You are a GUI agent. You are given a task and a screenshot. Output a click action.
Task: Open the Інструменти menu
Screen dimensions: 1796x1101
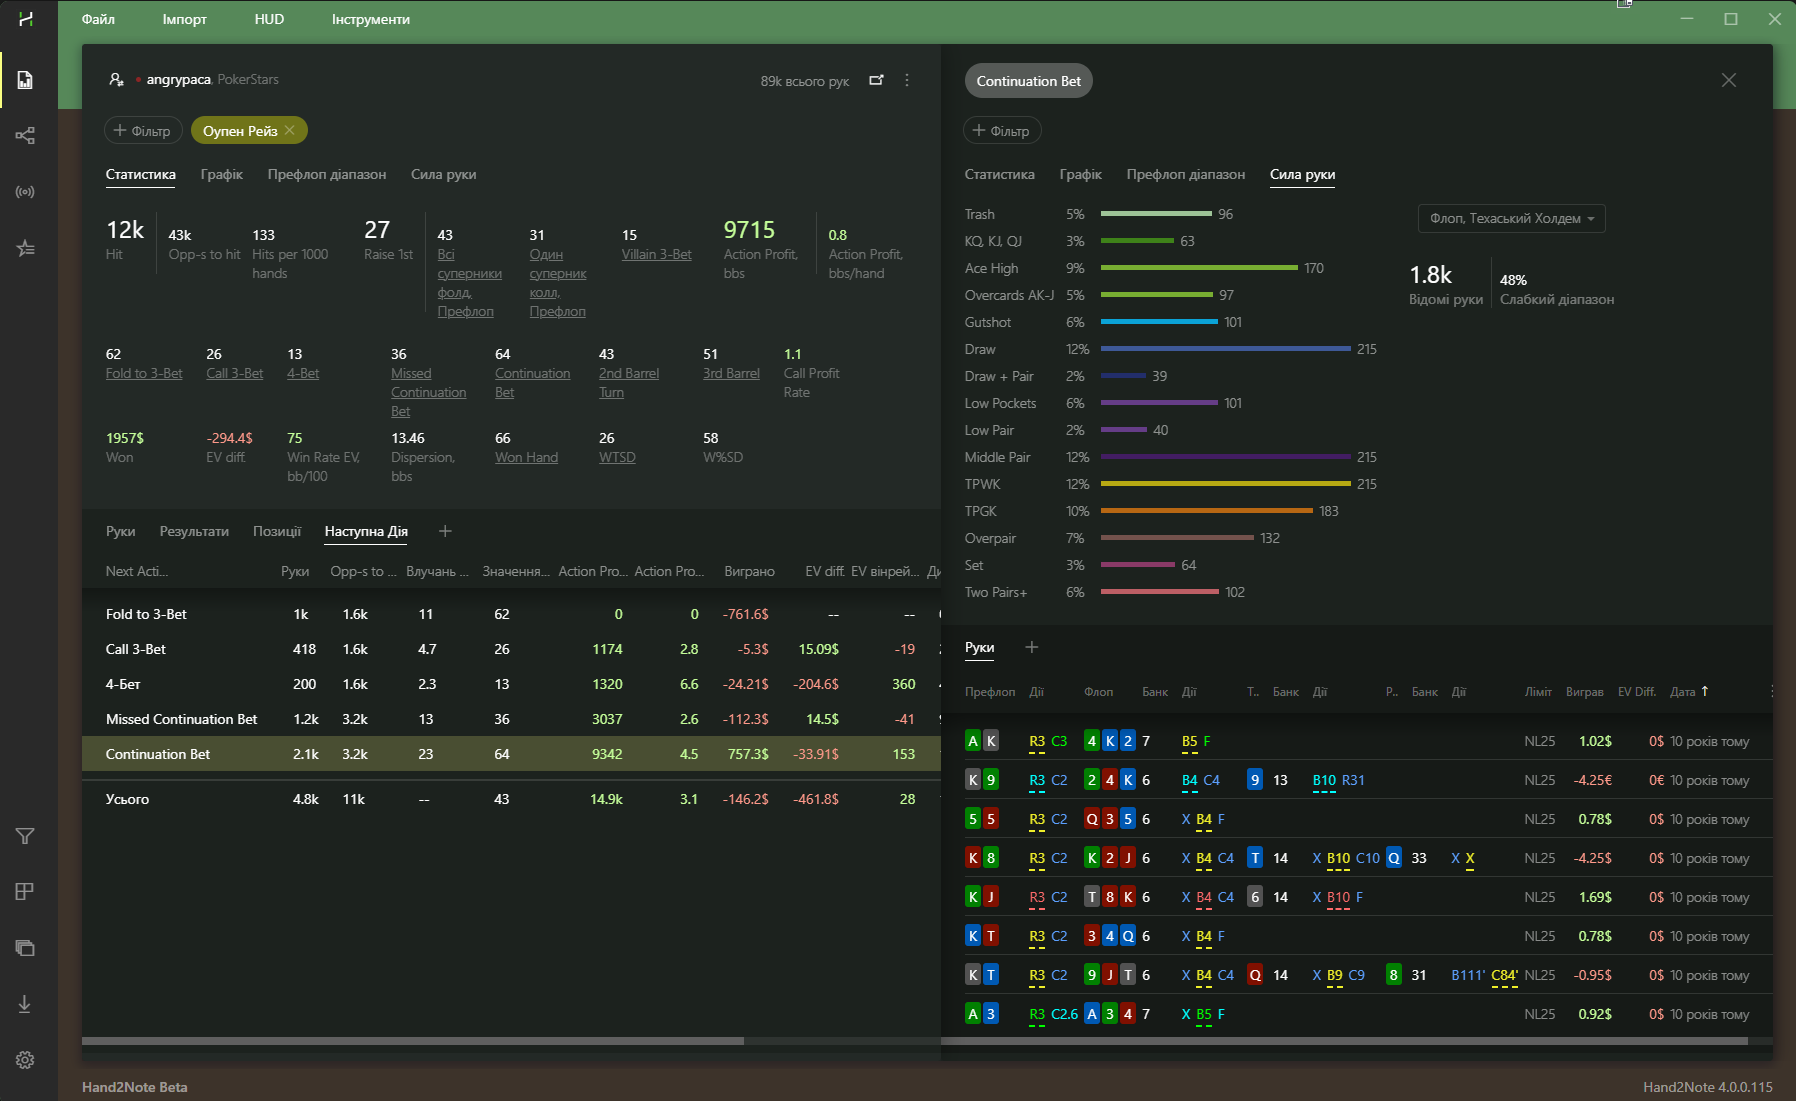point(371,19)
